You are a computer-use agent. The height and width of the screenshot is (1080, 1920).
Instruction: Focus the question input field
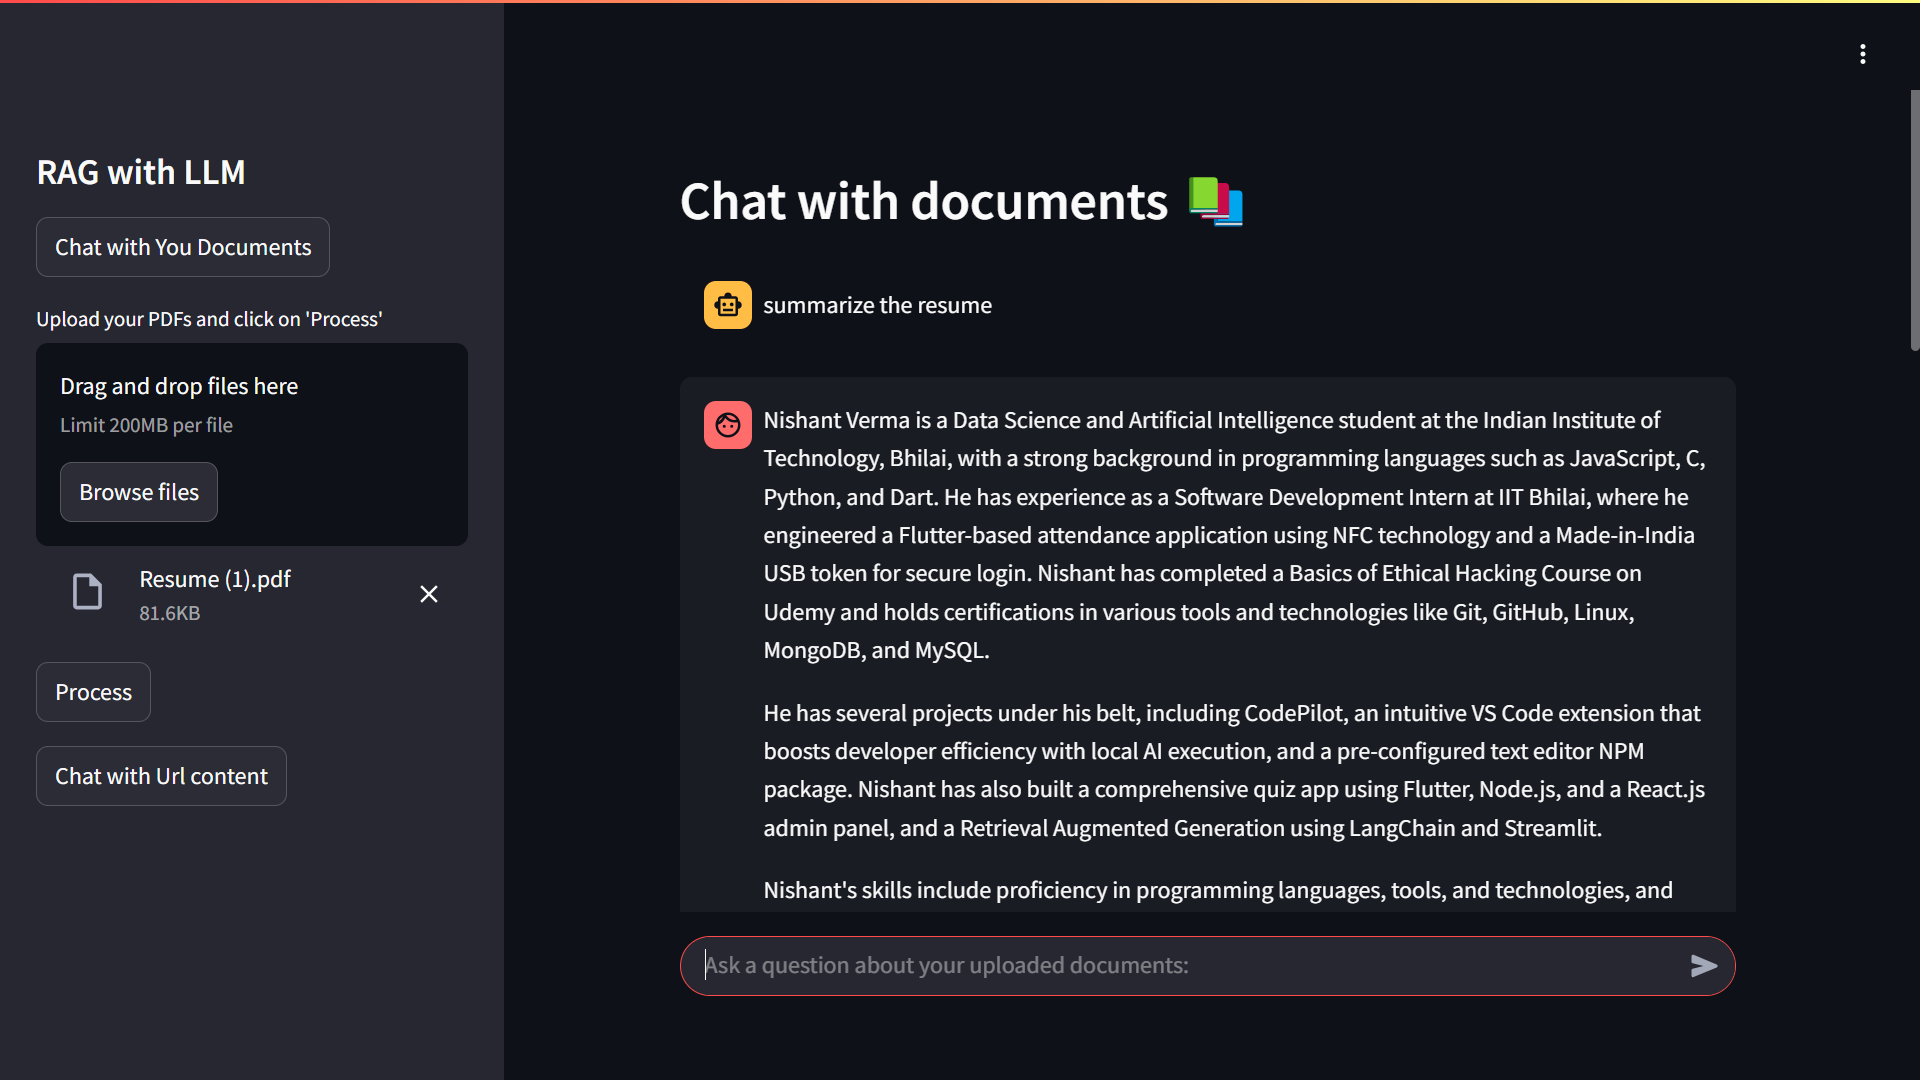click(1180, 965)
